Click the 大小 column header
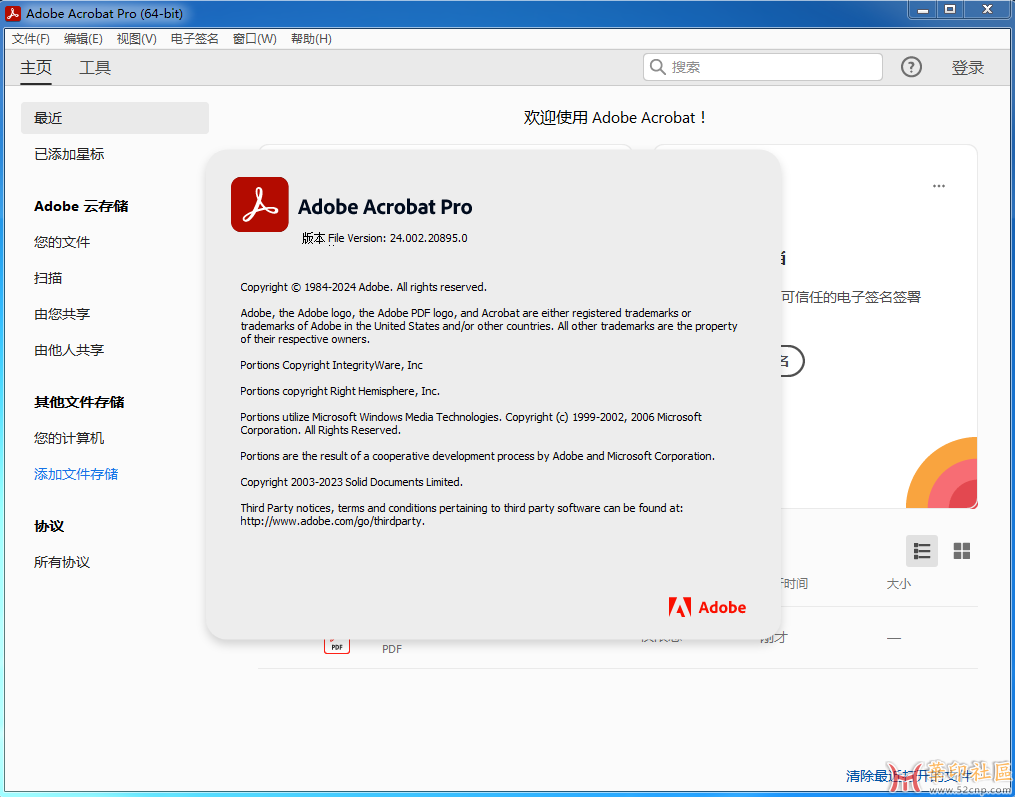Screen dimensions: 1015x797 pyautogui.click(x=898, y=584)
